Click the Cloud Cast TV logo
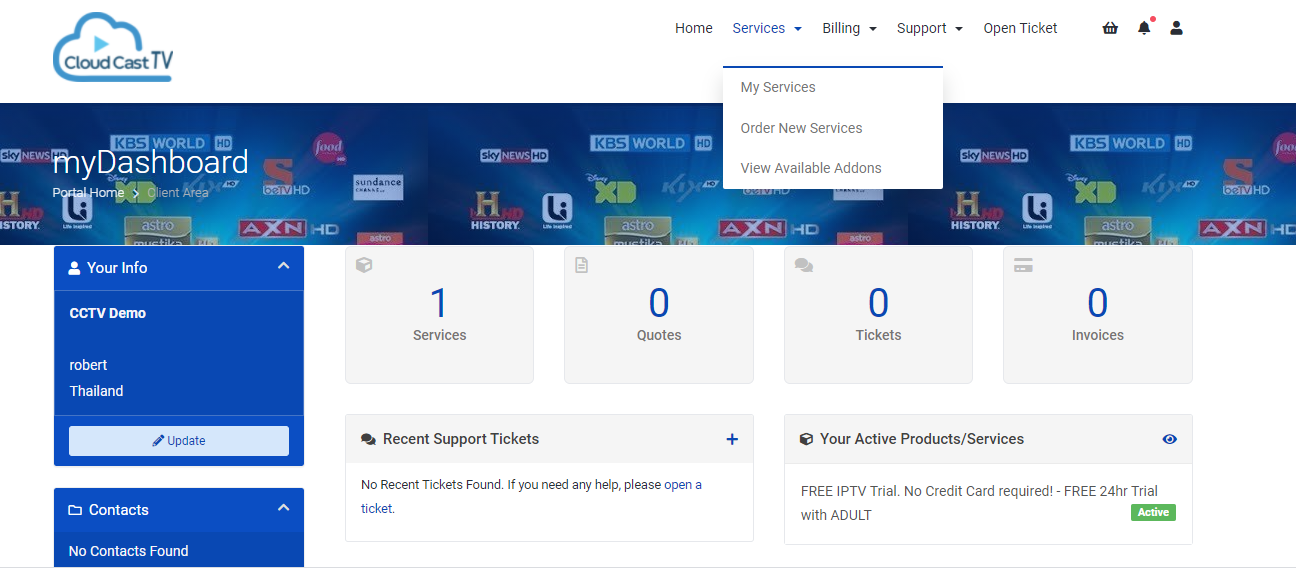 tap(113, 46)
